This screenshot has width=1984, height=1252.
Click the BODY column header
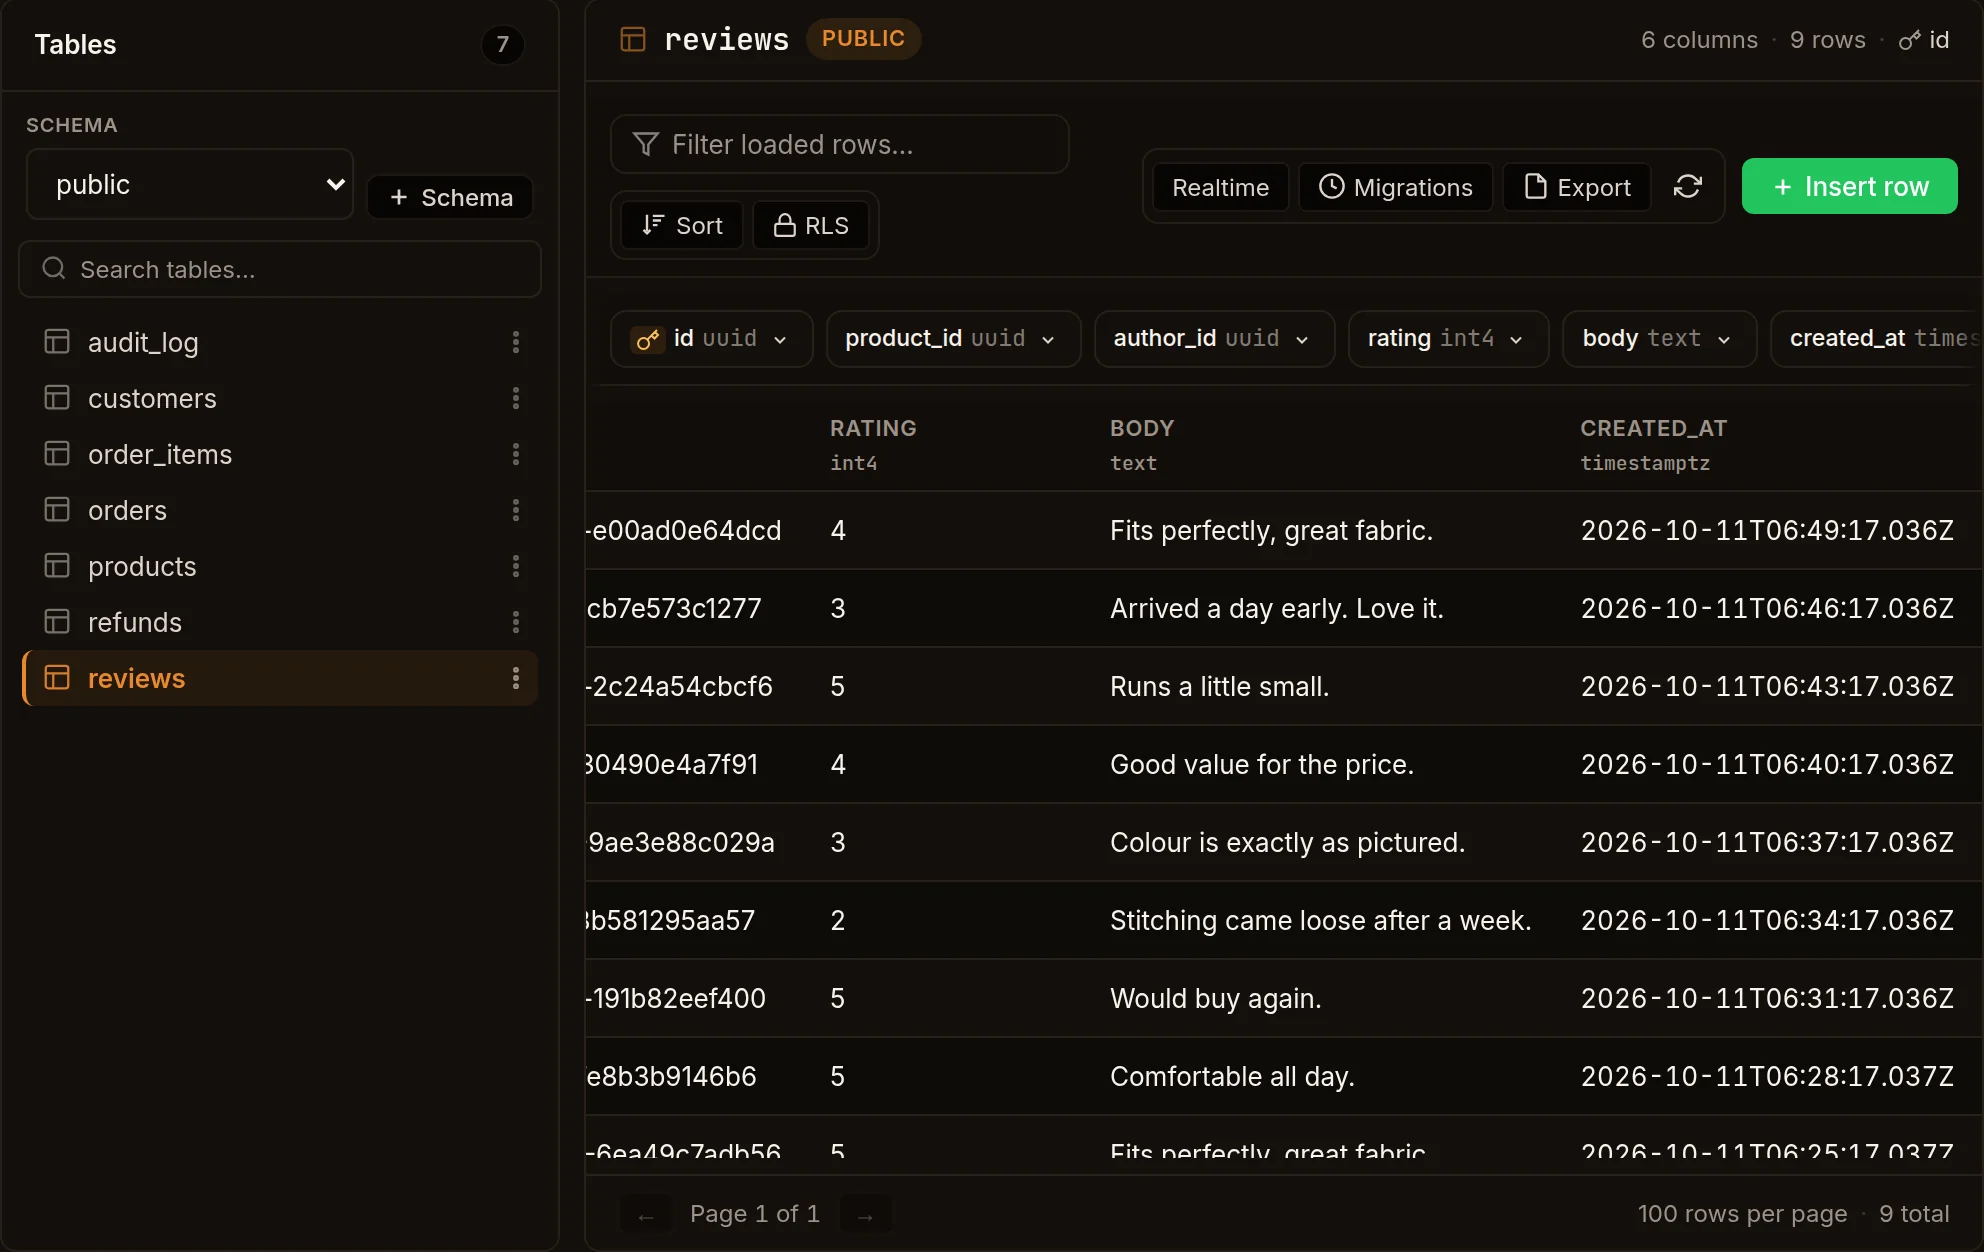click(1142, 428)
